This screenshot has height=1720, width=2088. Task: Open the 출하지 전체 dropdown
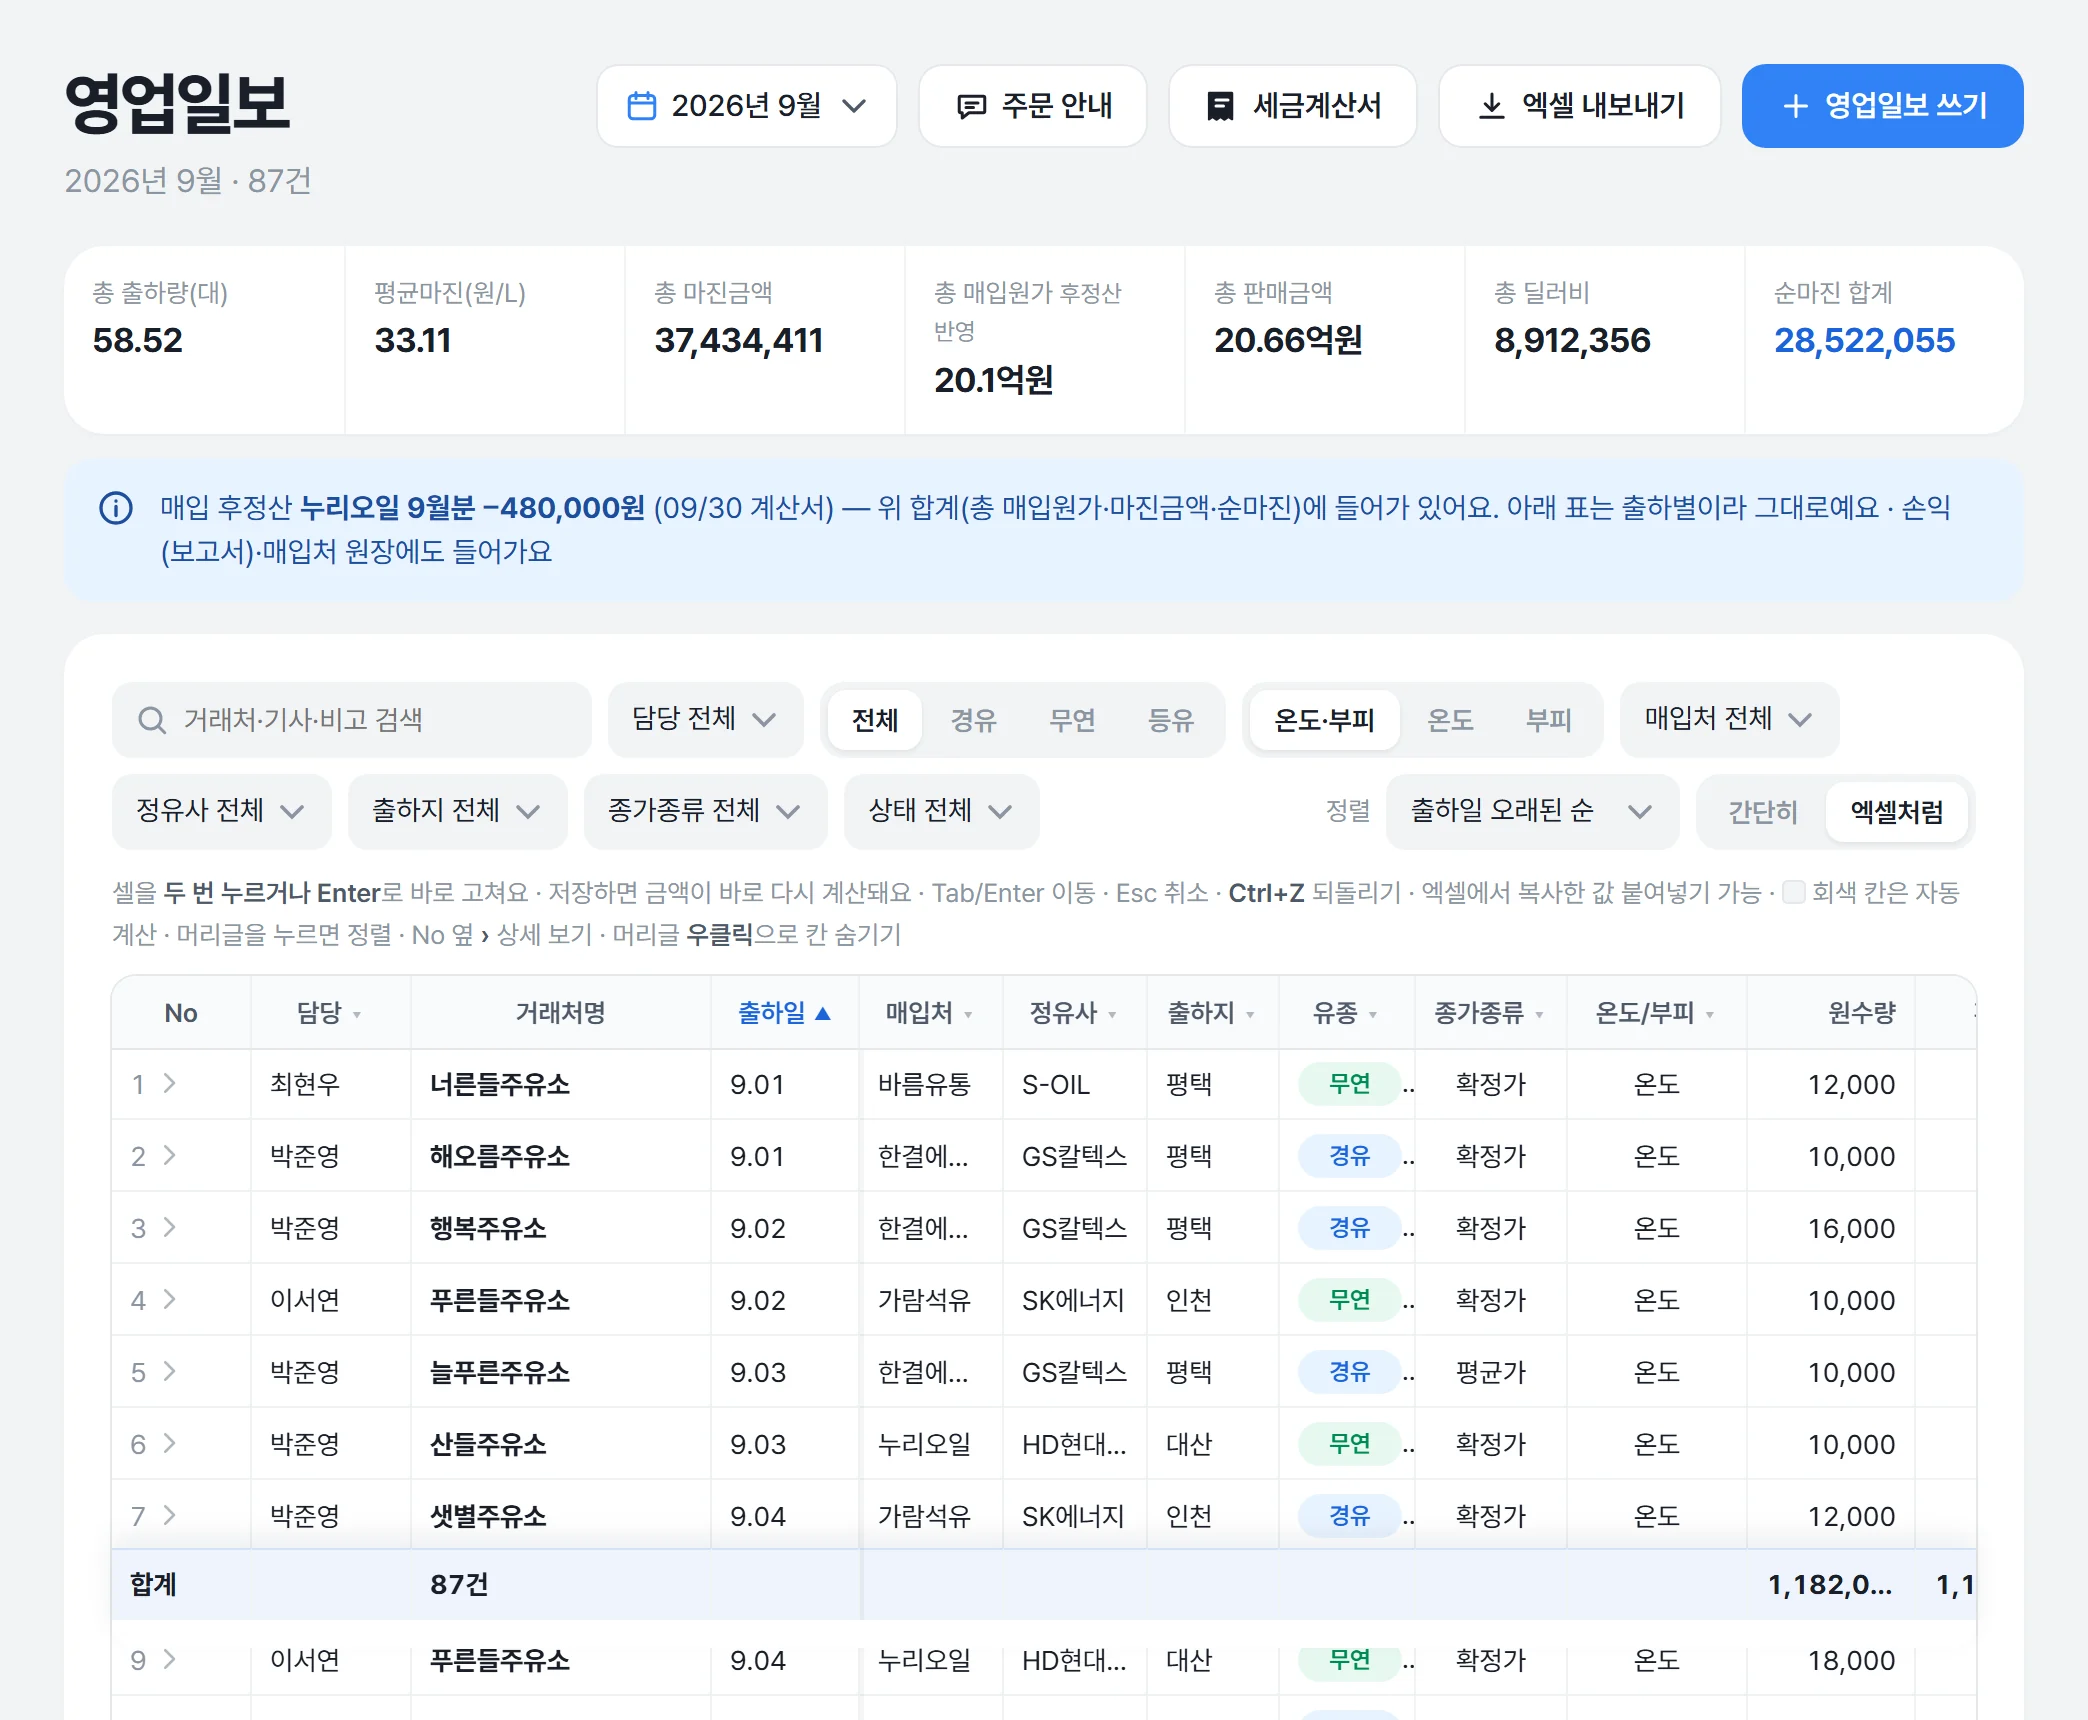point(457,811)
